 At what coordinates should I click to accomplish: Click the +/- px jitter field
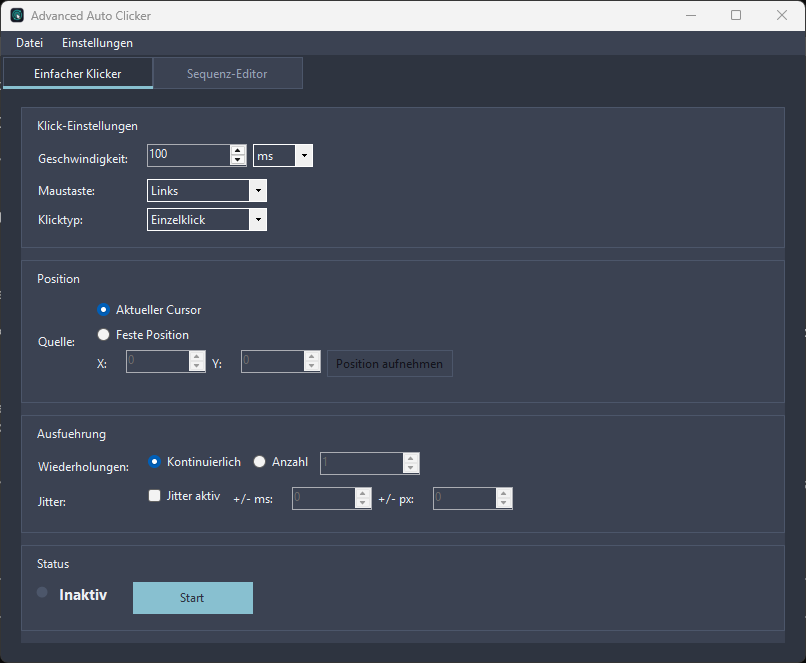(465, 499)
